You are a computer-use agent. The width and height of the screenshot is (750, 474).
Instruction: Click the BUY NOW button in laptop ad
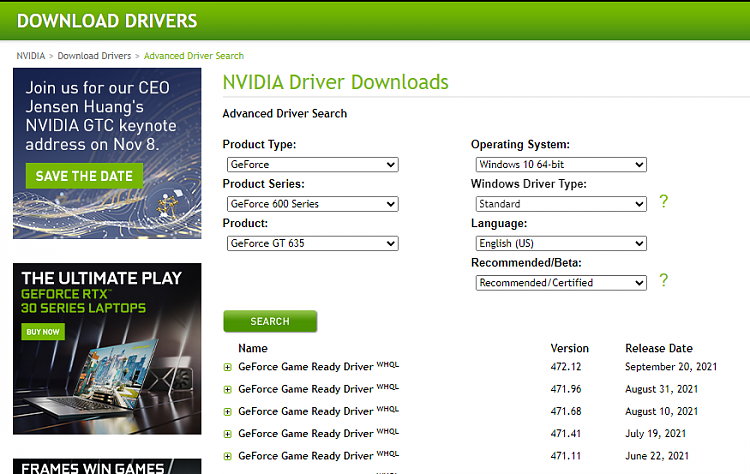tap(43, 332)
